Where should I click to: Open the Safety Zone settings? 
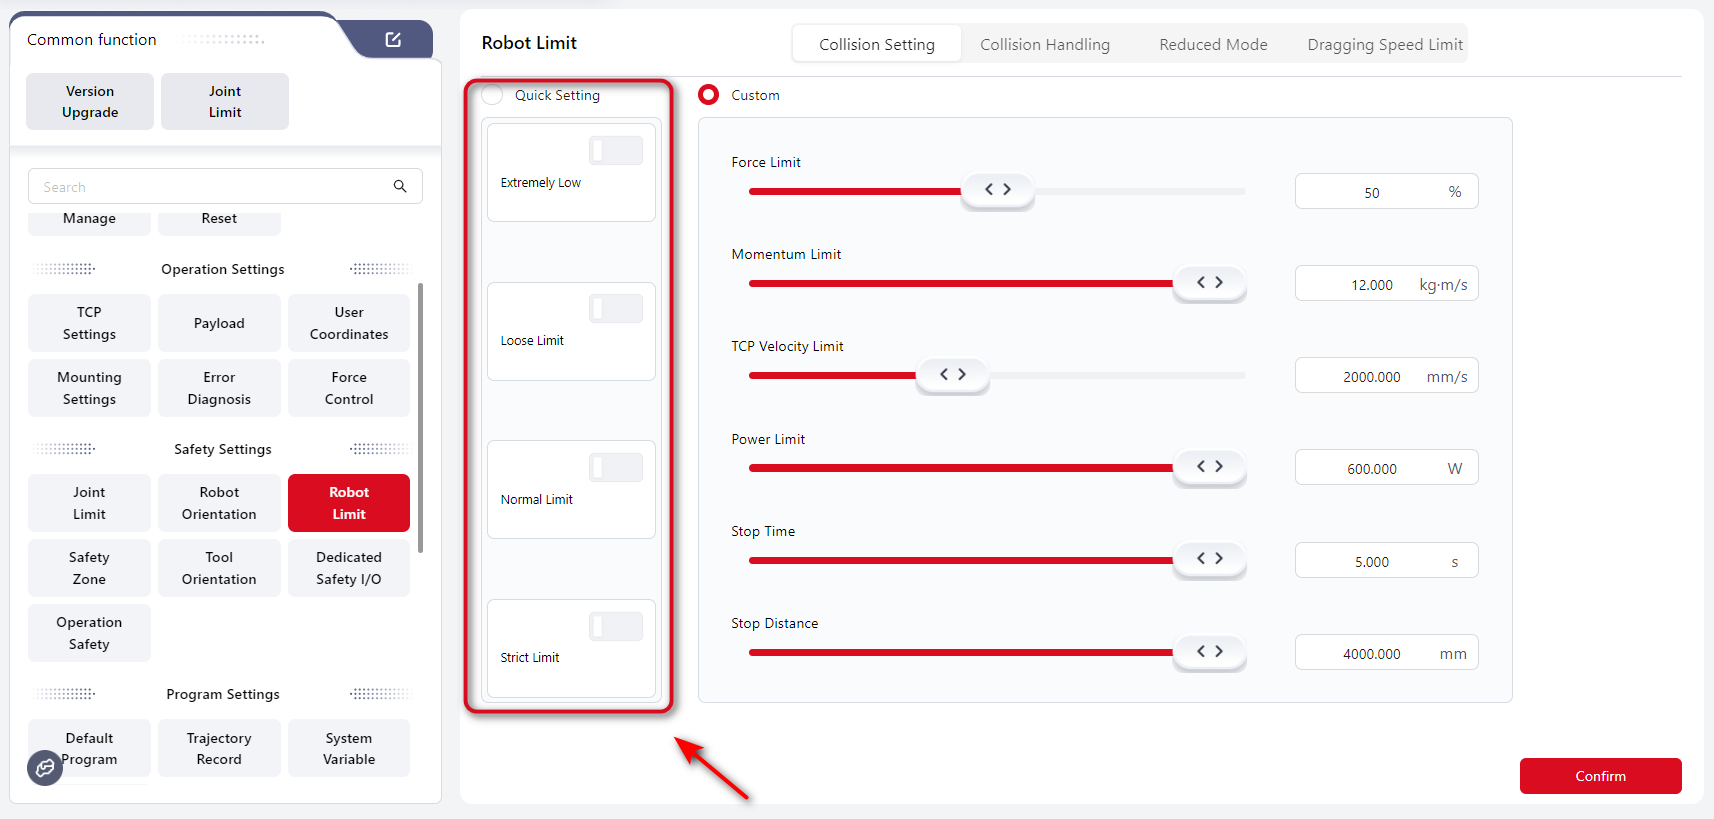pos(89,568)
